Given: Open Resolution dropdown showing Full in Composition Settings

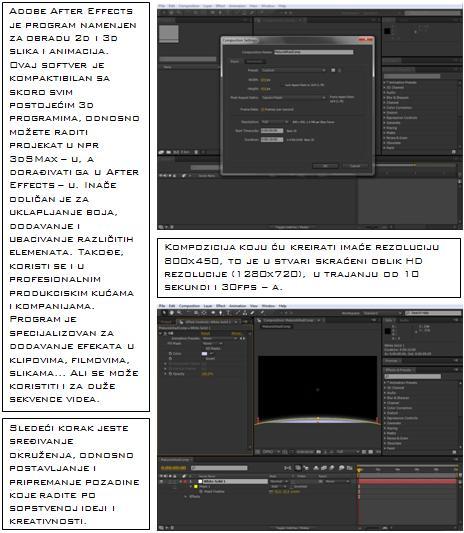Looking at the screenshot, I should [275, 122].
